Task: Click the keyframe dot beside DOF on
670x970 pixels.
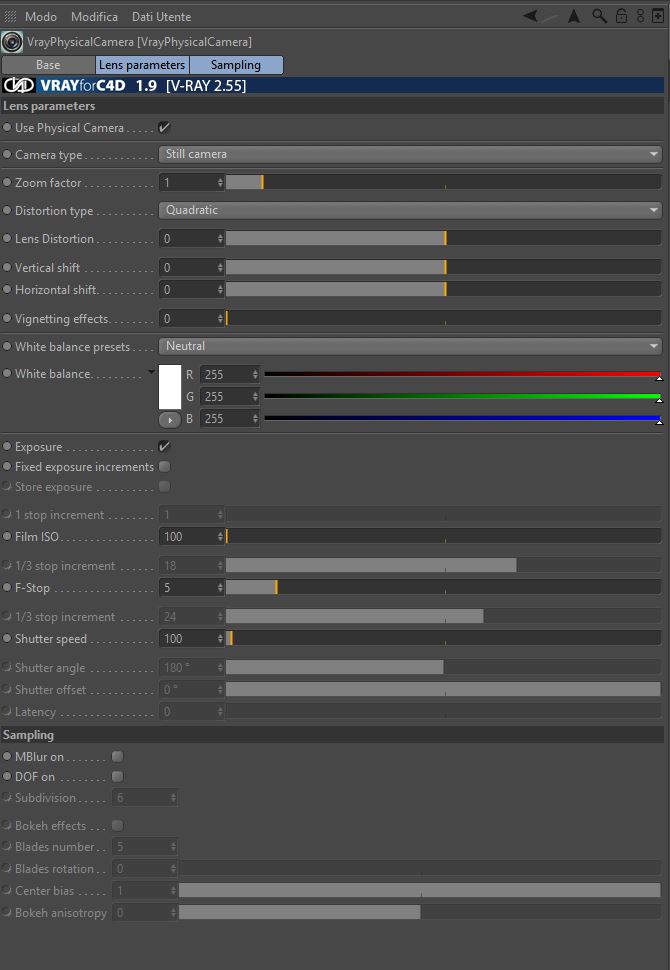Action: tap(7, 776)
